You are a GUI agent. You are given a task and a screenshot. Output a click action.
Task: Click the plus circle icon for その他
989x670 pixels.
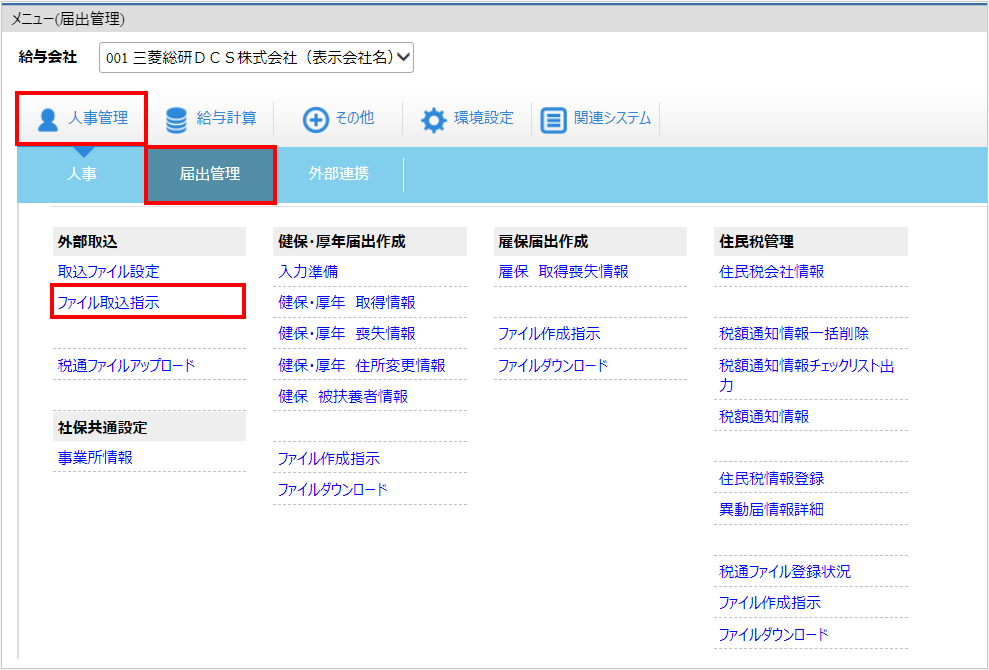tap(315, 120)
